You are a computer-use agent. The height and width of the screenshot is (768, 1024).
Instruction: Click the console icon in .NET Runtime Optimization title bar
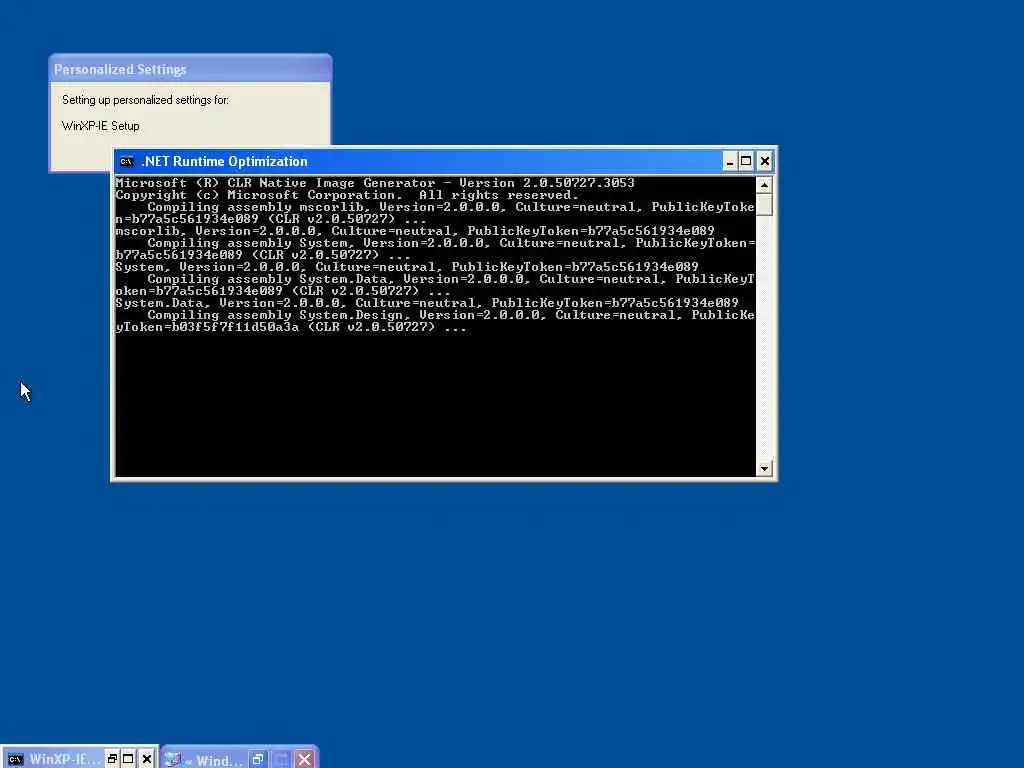[127, 161]
